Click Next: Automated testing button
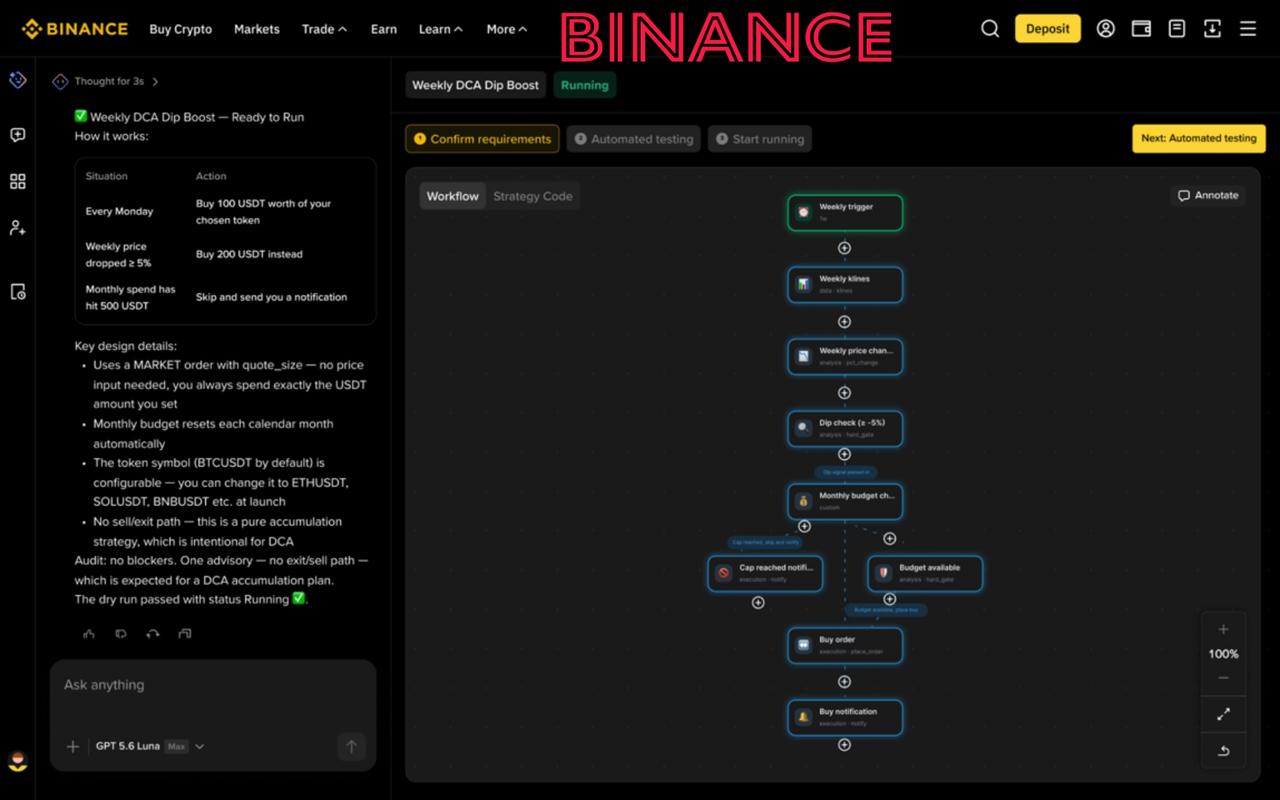The image size is (1280, 800). pyautogui.click(x=1199, y=138)
